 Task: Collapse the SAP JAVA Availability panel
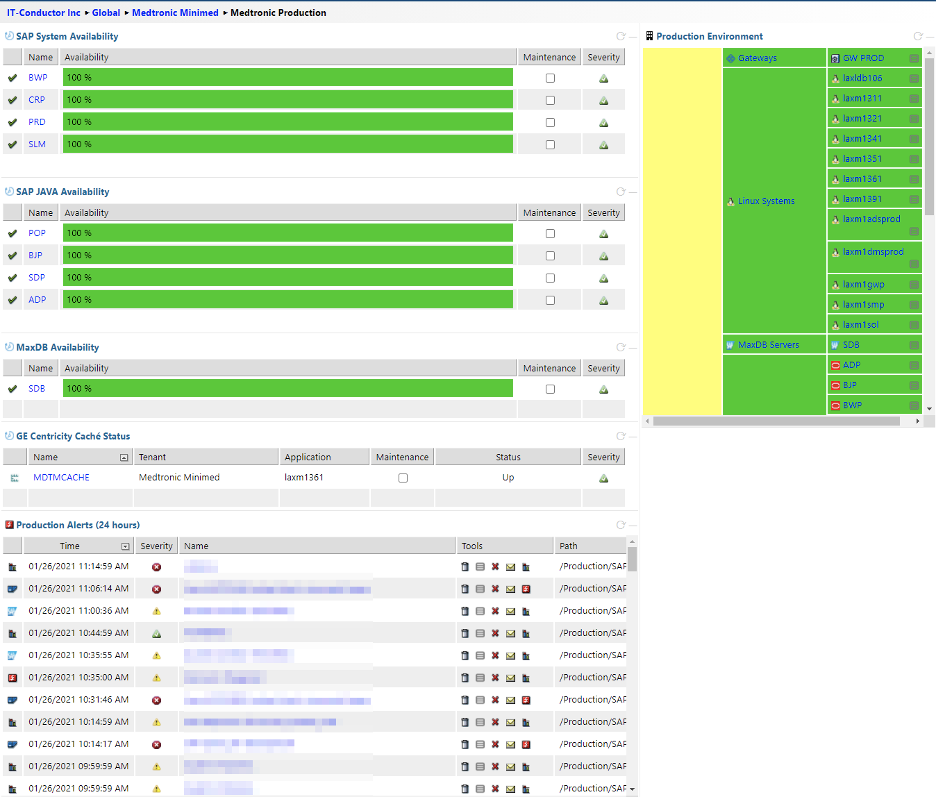click(x=632, y=192)
